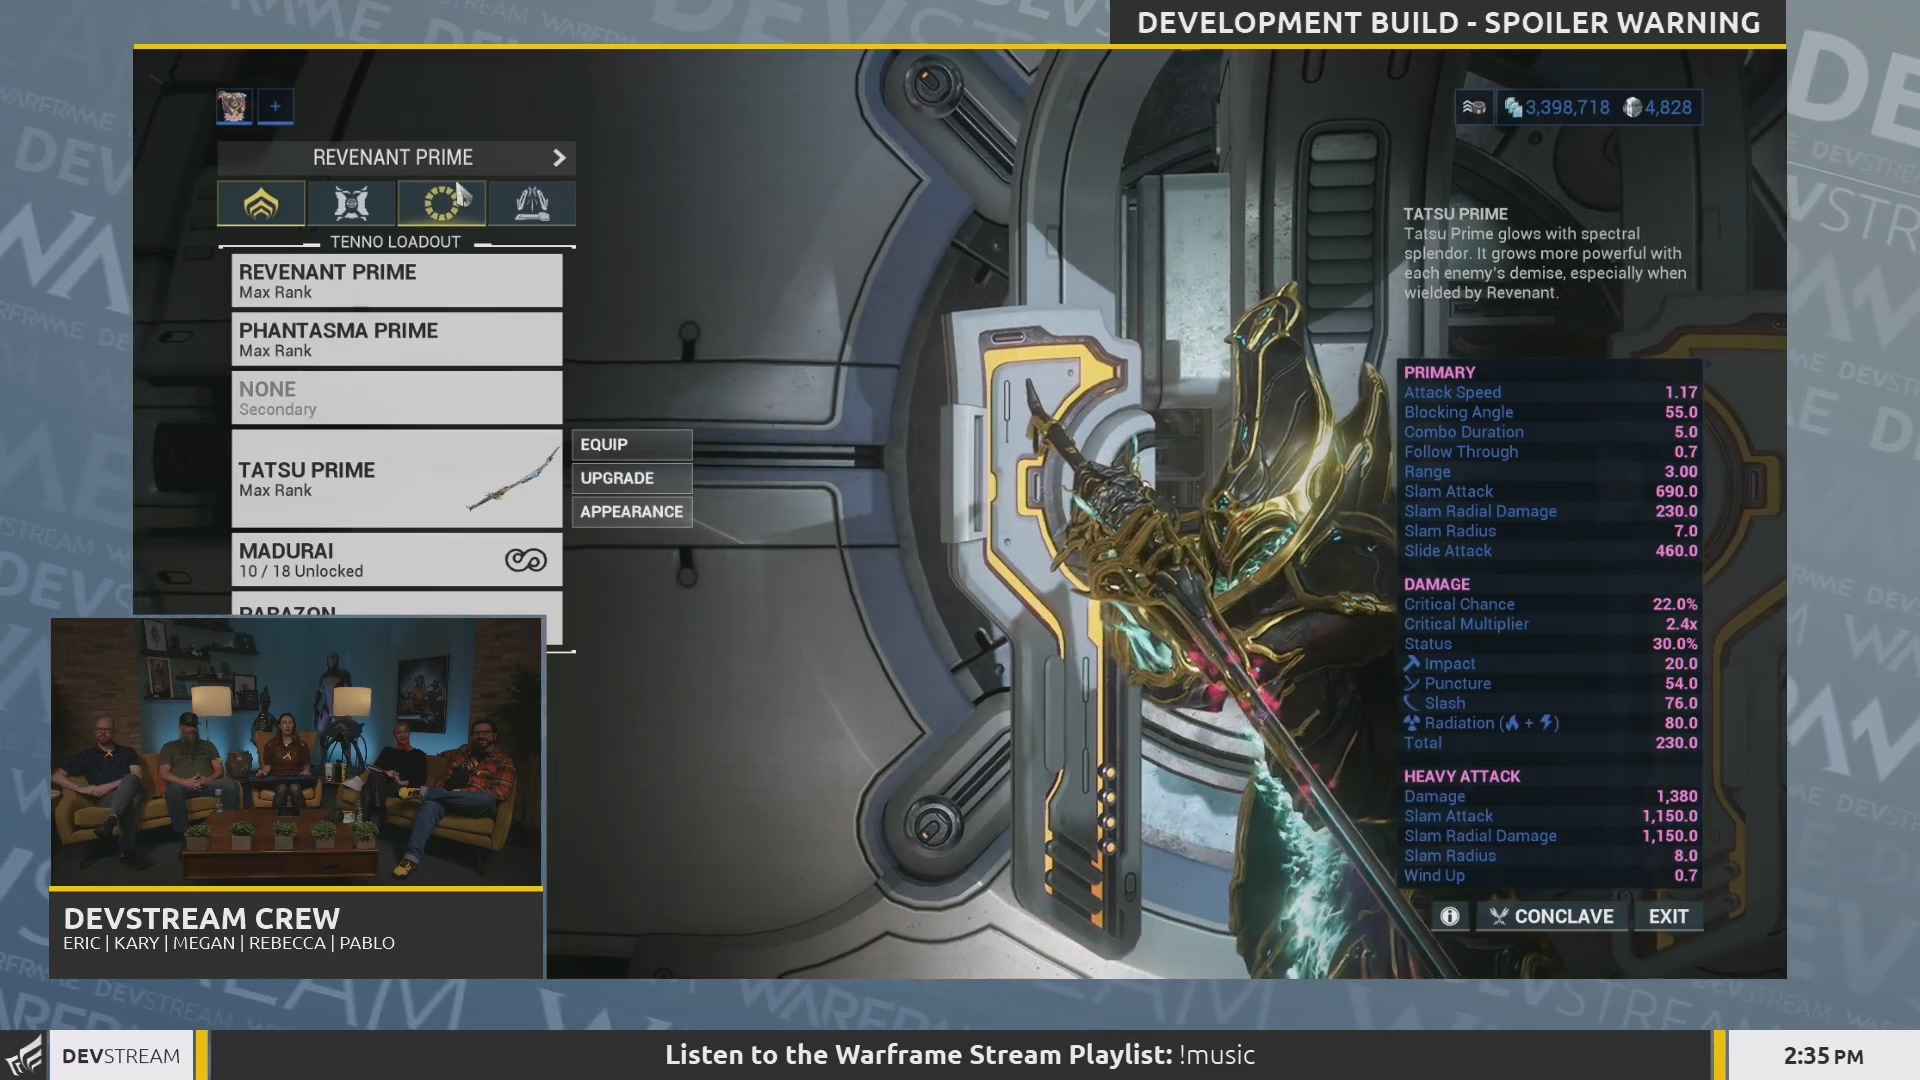Click the Status 30.0% stat row
This screenshot has height=1080, width=1920.
point(1550,644)
